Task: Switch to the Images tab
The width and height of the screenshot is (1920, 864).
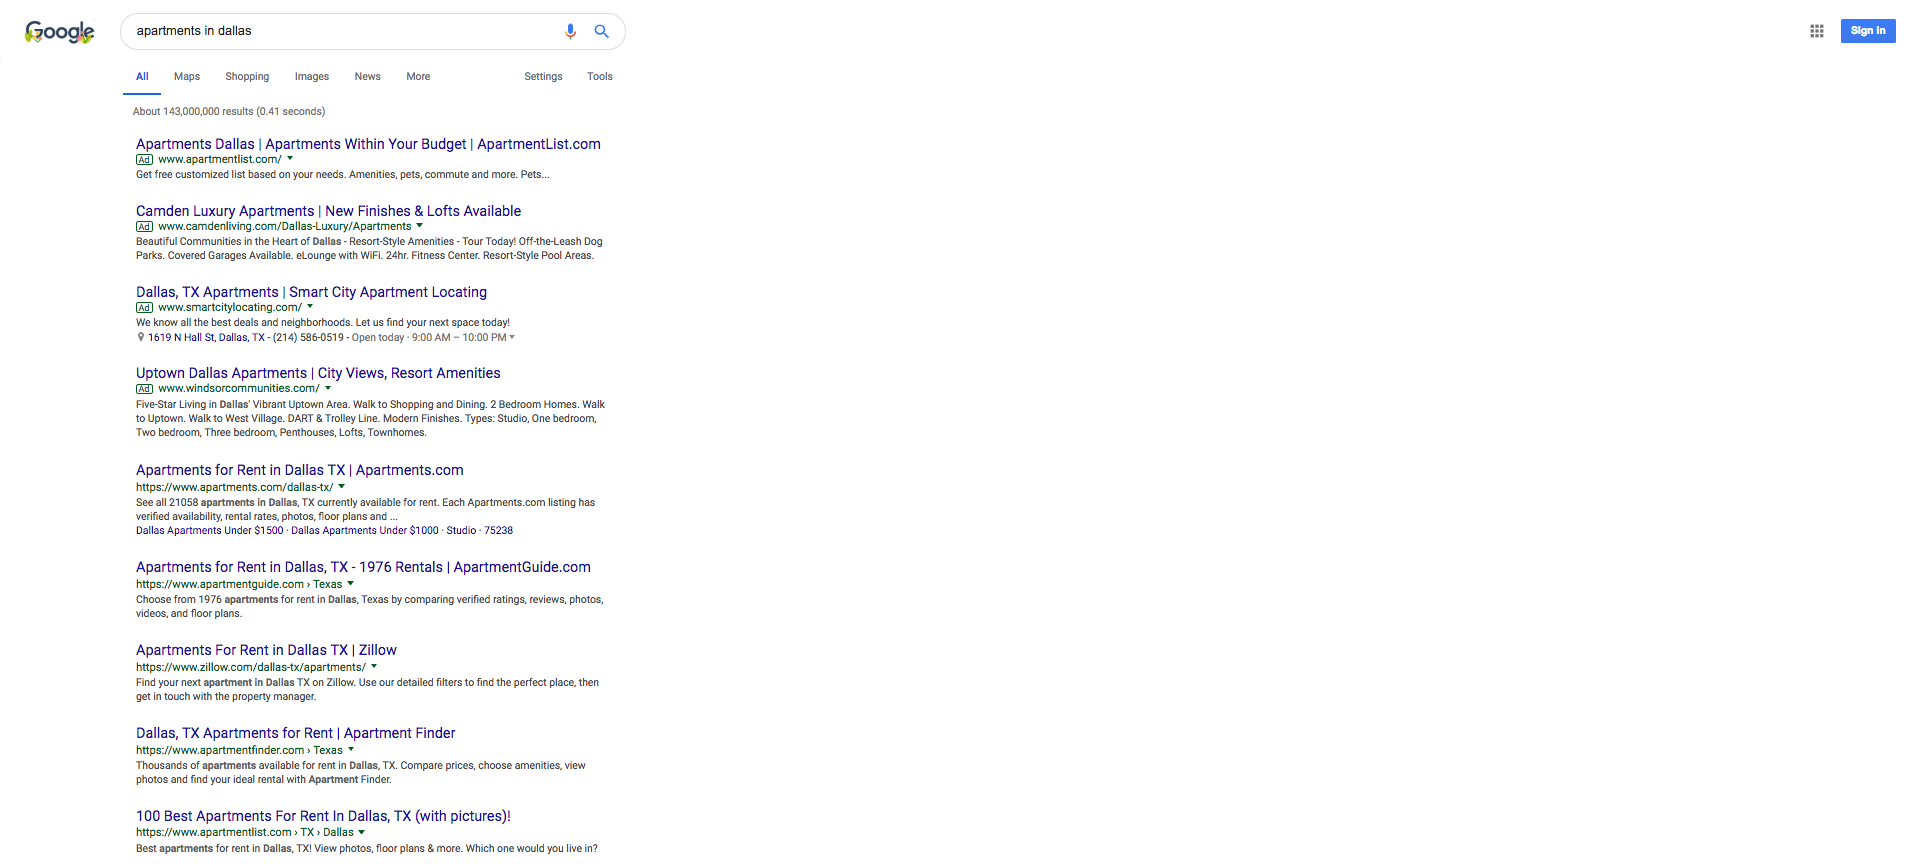Action: click(312, 77)
